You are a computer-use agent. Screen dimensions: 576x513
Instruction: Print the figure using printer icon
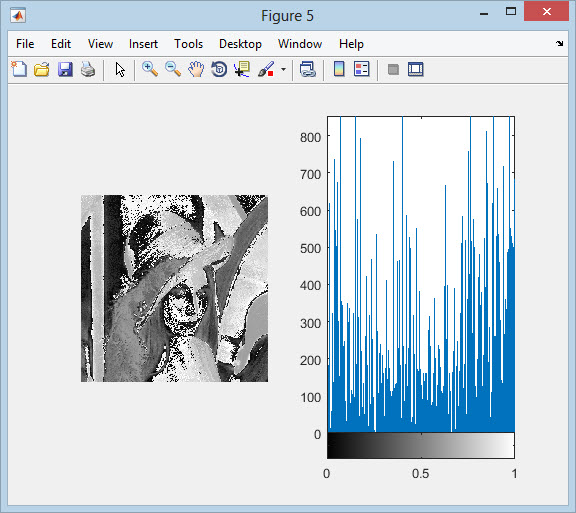tap(88, 69)
